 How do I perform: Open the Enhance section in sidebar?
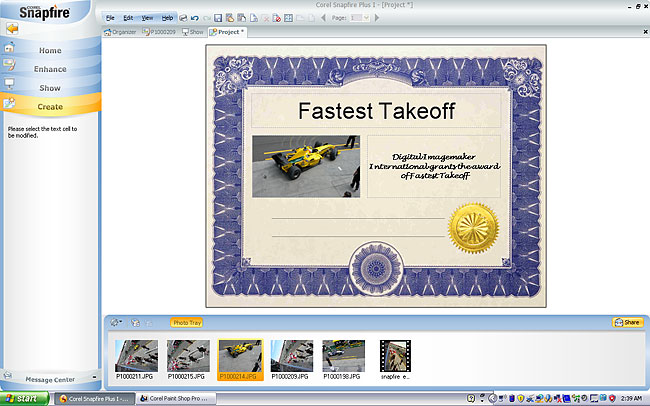(x=50, y=69)
